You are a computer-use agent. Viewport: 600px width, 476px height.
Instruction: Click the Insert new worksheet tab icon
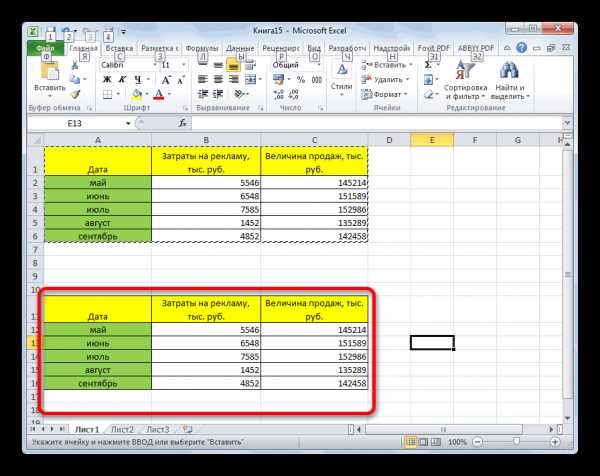[x=188, y=429]
